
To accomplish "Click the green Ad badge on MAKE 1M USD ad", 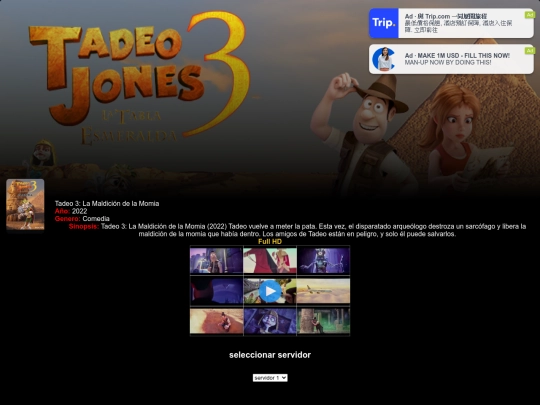I will click(x=530, y=51).
